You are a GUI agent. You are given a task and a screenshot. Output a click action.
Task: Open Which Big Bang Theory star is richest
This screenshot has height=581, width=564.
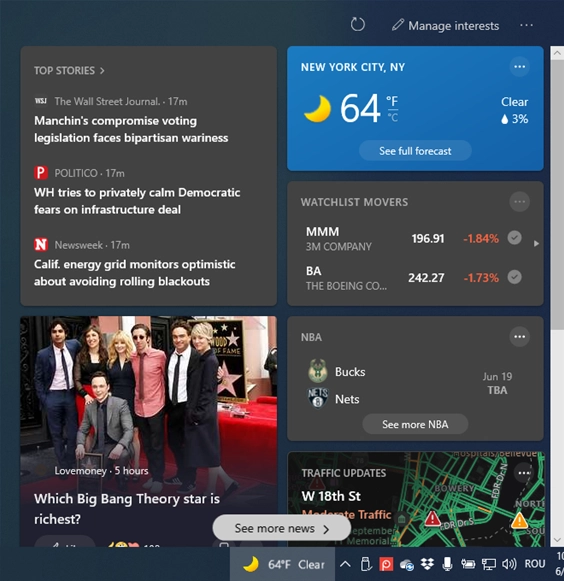[127, 509]
